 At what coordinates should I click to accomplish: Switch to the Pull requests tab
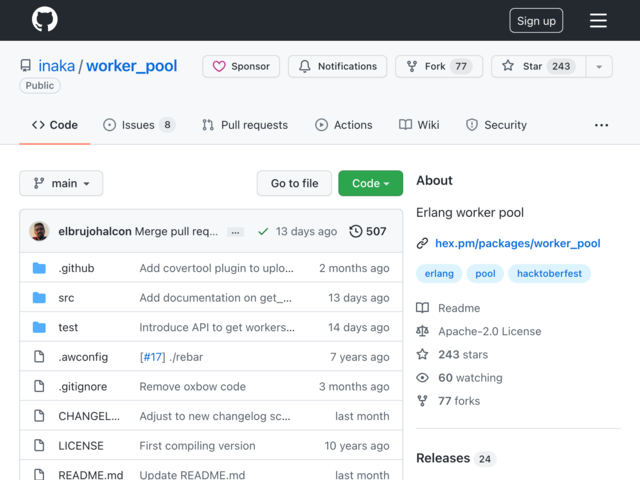coord(245,125)
